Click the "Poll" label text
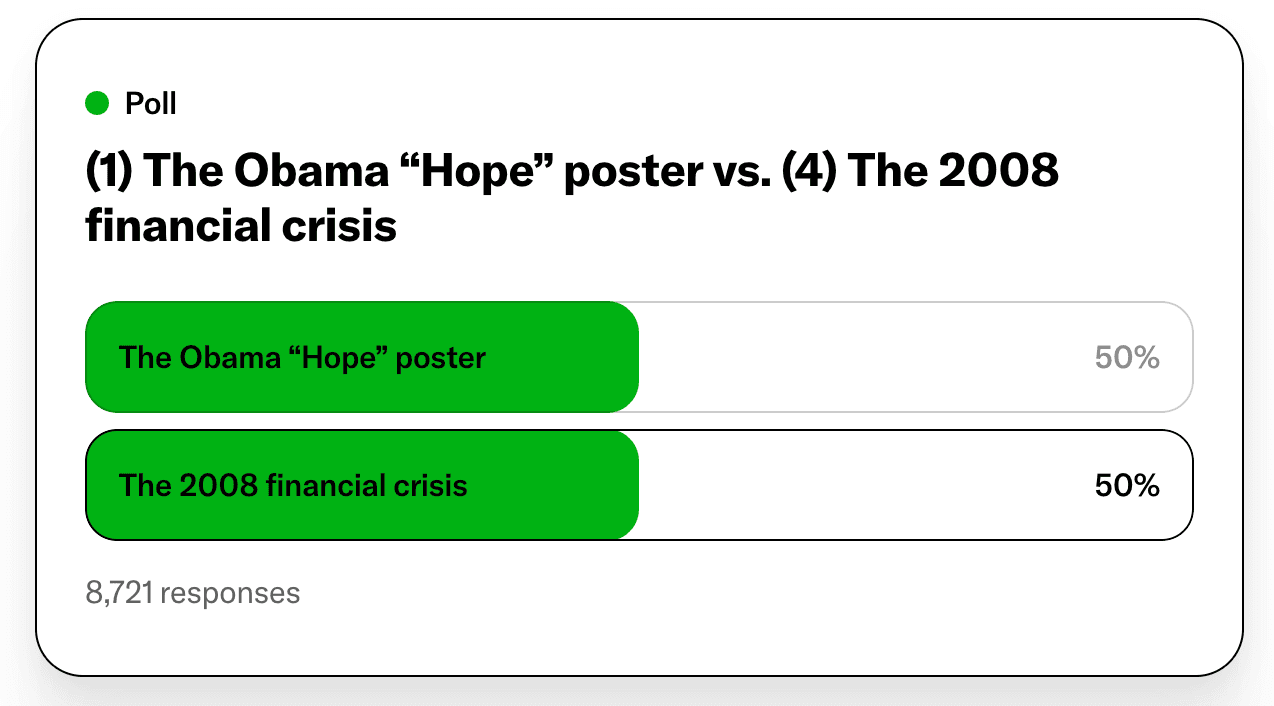 tap(150, 103)
